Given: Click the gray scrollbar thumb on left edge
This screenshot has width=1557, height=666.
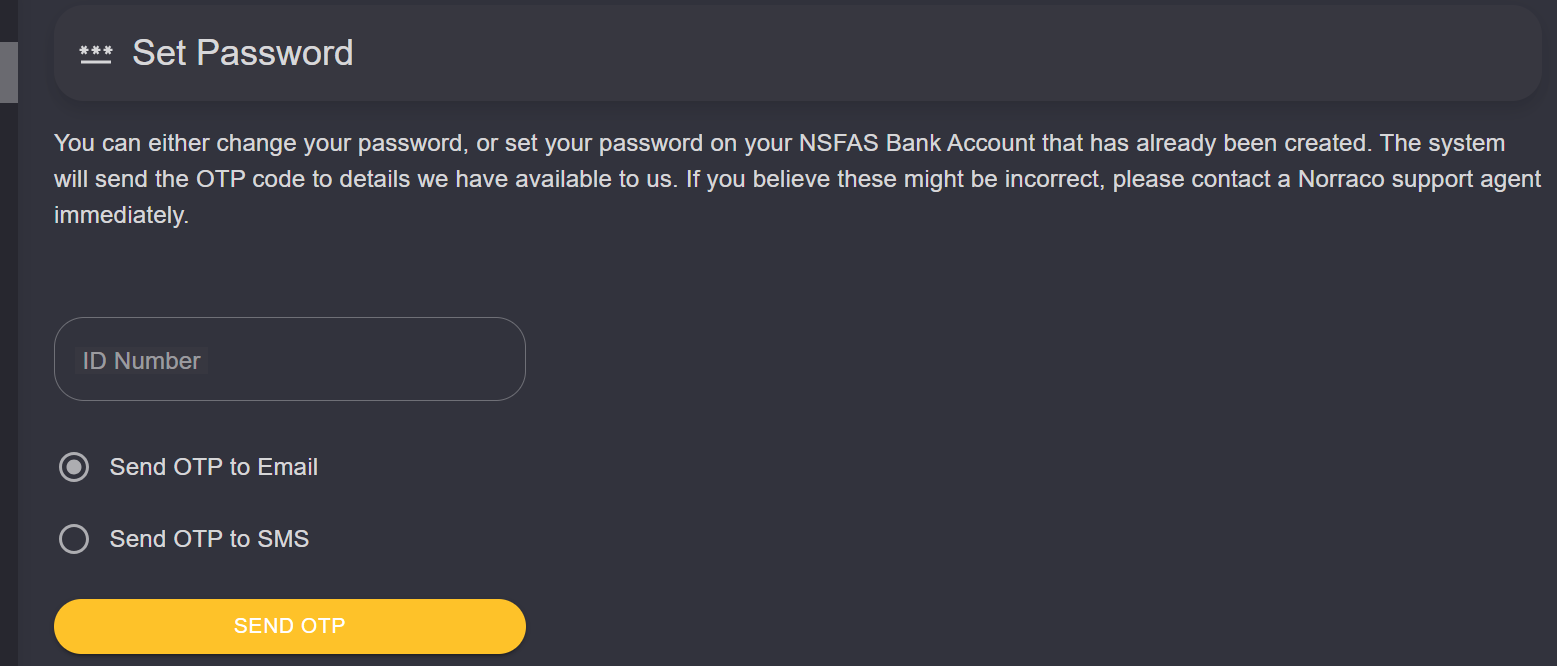Looking at the screenshot, I should [9, 73].
